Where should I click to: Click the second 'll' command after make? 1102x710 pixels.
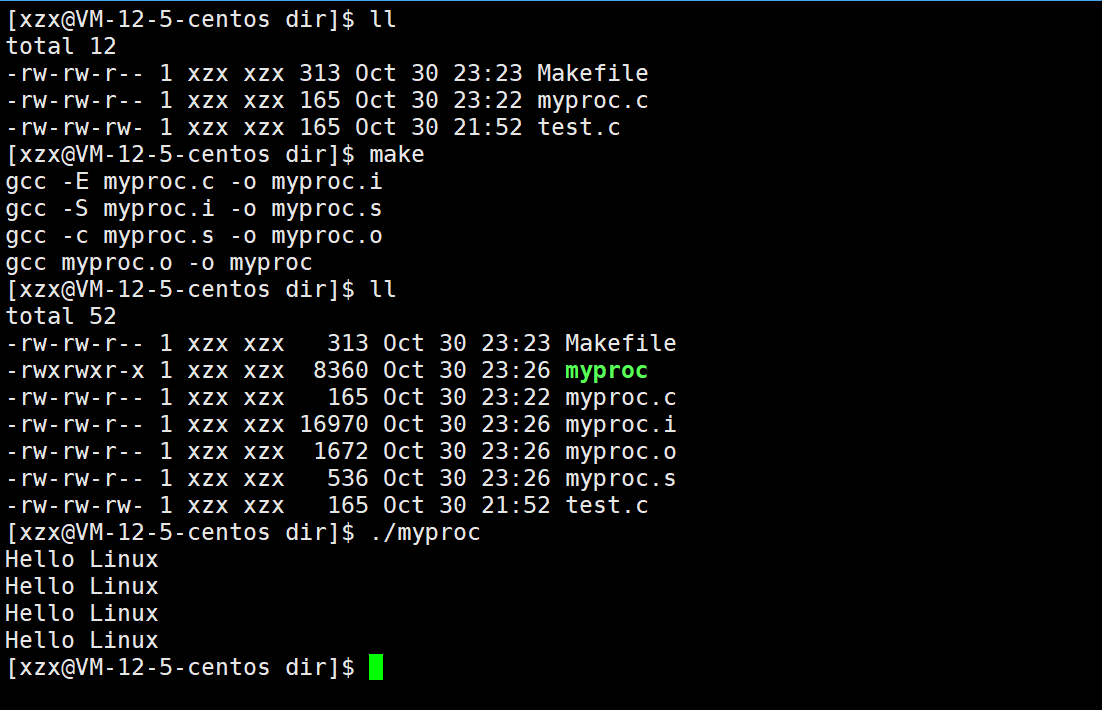tap(383, 290)
